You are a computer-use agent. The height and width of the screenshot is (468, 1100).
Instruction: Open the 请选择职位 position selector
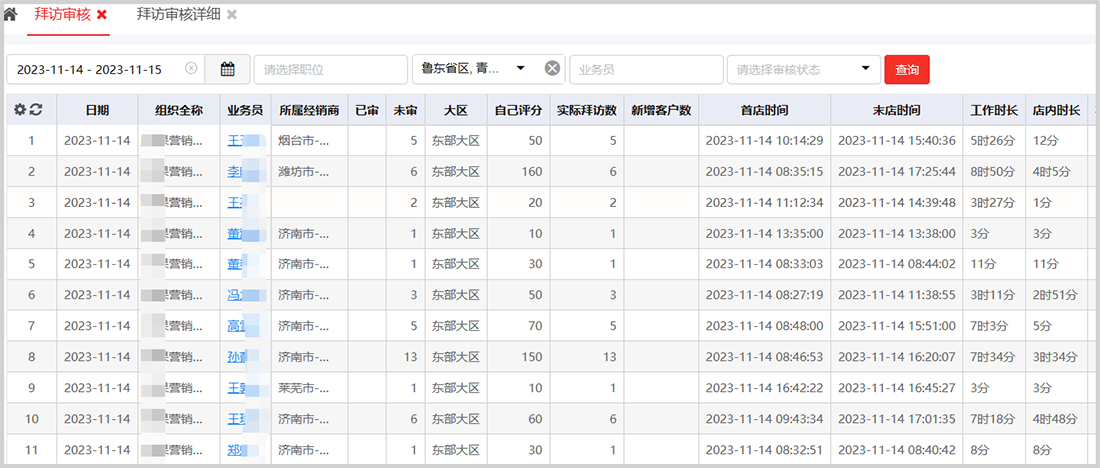click(x=330, y=69)
